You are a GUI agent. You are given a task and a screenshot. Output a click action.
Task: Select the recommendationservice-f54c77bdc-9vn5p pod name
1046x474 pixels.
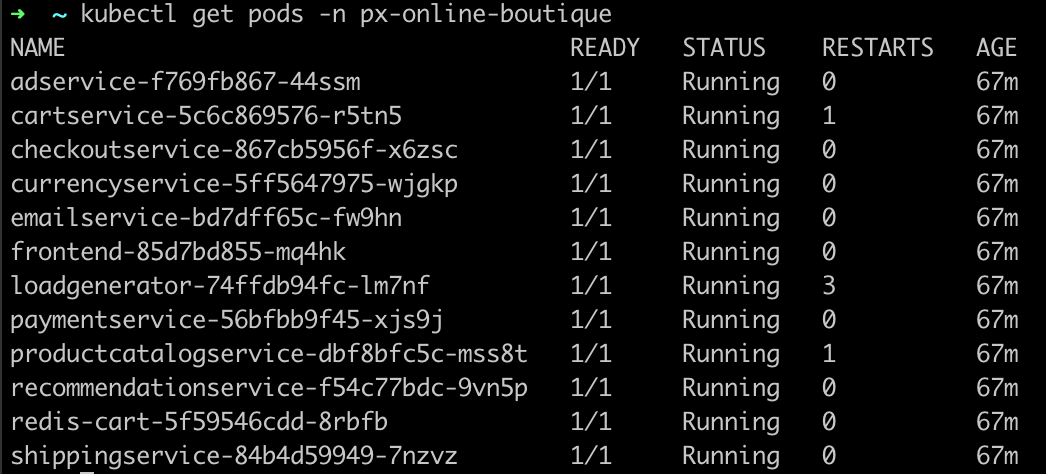269,388
